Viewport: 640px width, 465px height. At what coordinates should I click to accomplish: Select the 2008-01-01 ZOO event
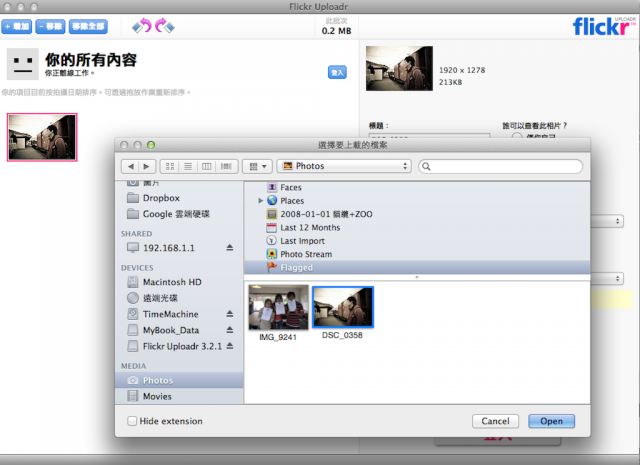[417, 214]
